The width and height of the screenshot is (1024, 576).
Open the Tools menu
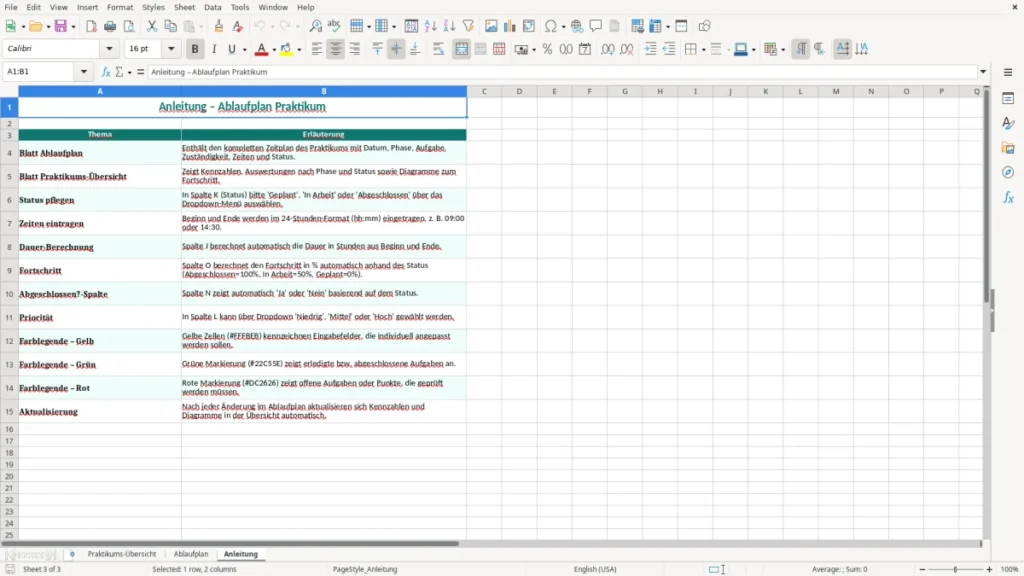240,7
